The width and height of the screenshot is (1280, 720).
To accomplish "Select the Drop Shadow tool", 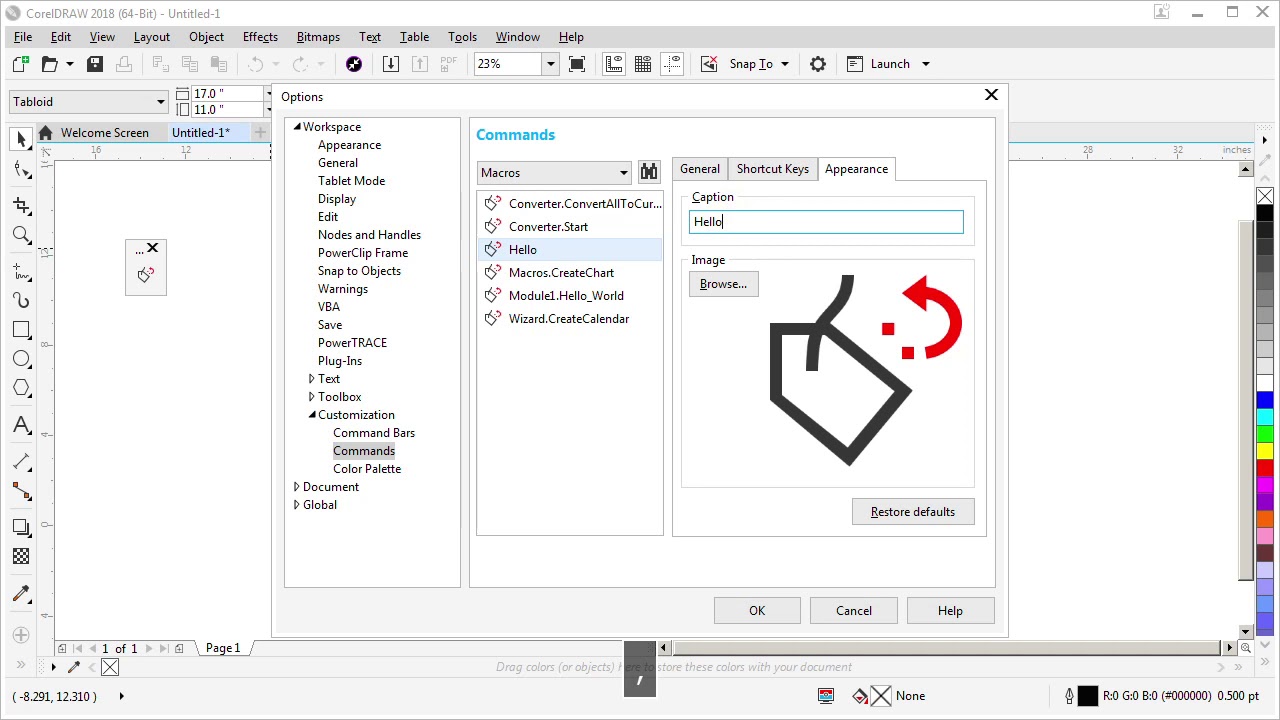I will (x=22, y=526).
